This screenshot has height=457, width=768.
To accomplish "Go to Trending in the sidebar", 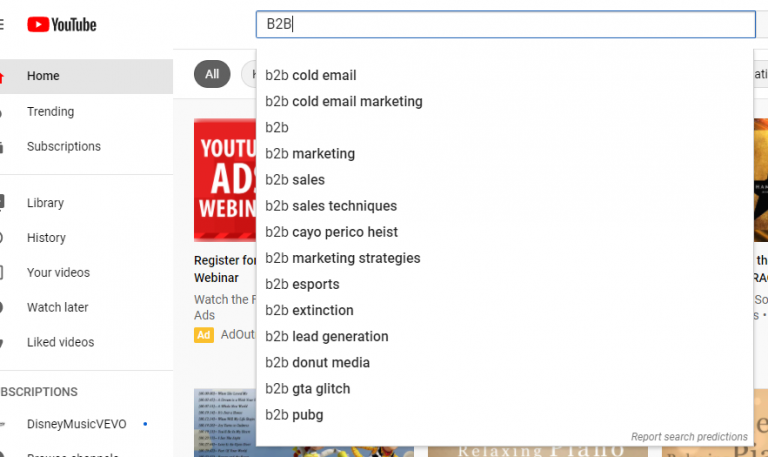I will coord(86,112).
